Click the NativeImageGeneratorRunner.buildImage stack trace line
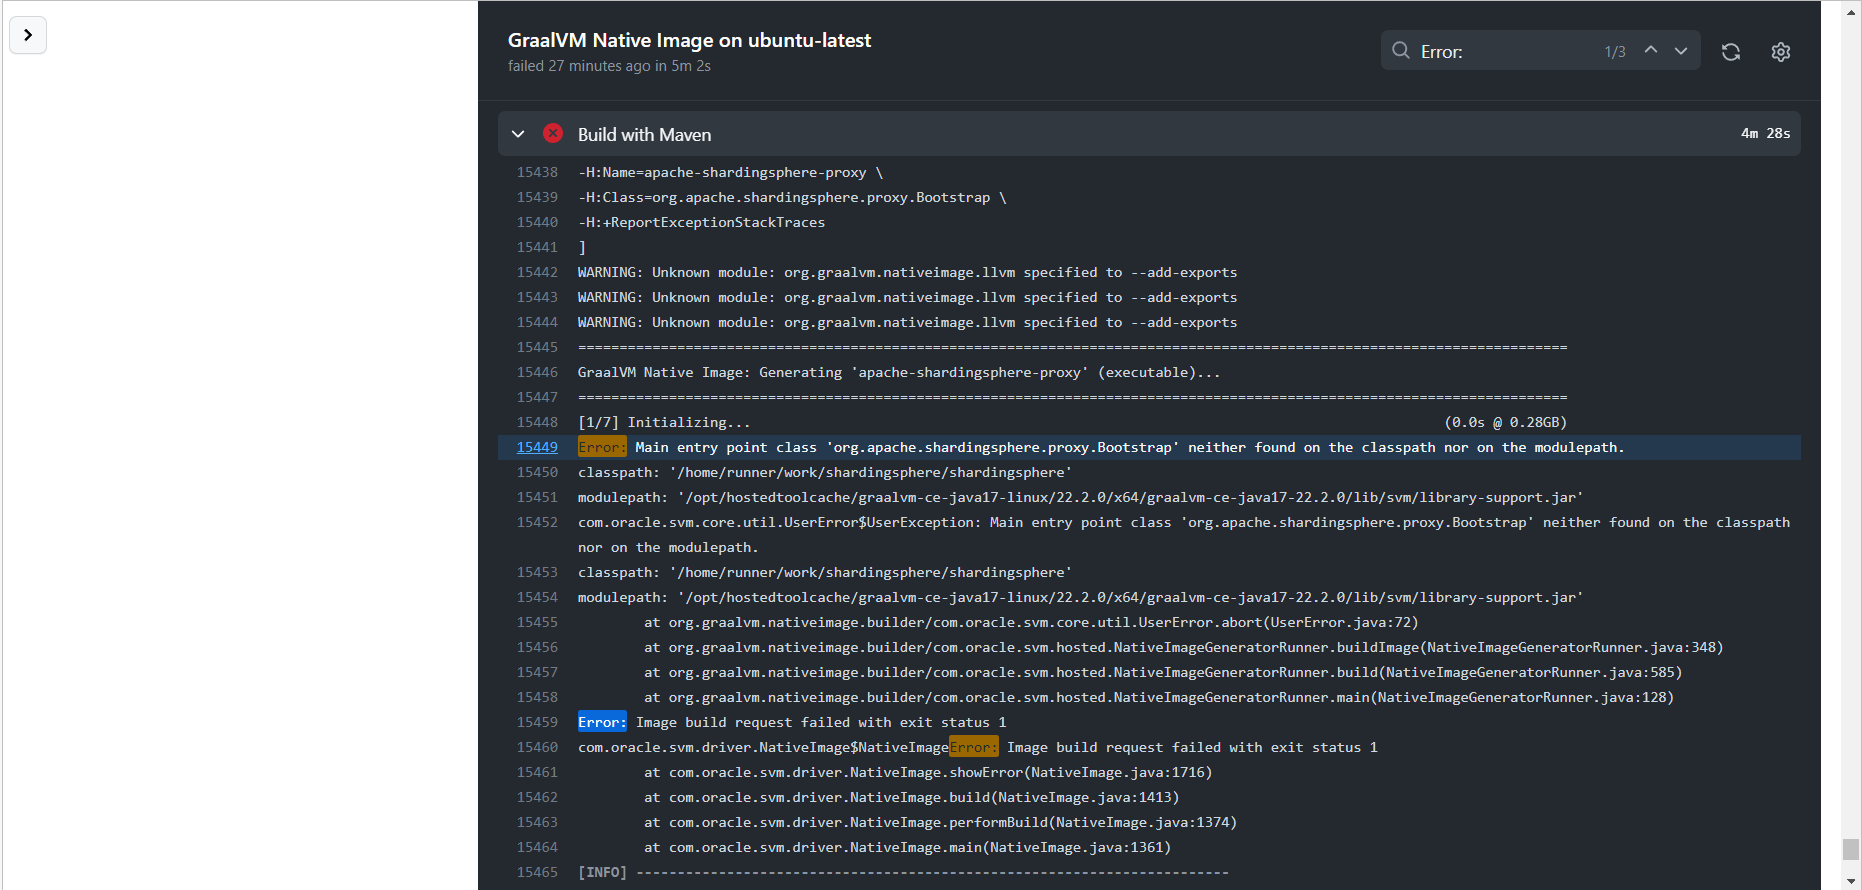Viewport: 1862px width, 890px height. [1184, 647]
